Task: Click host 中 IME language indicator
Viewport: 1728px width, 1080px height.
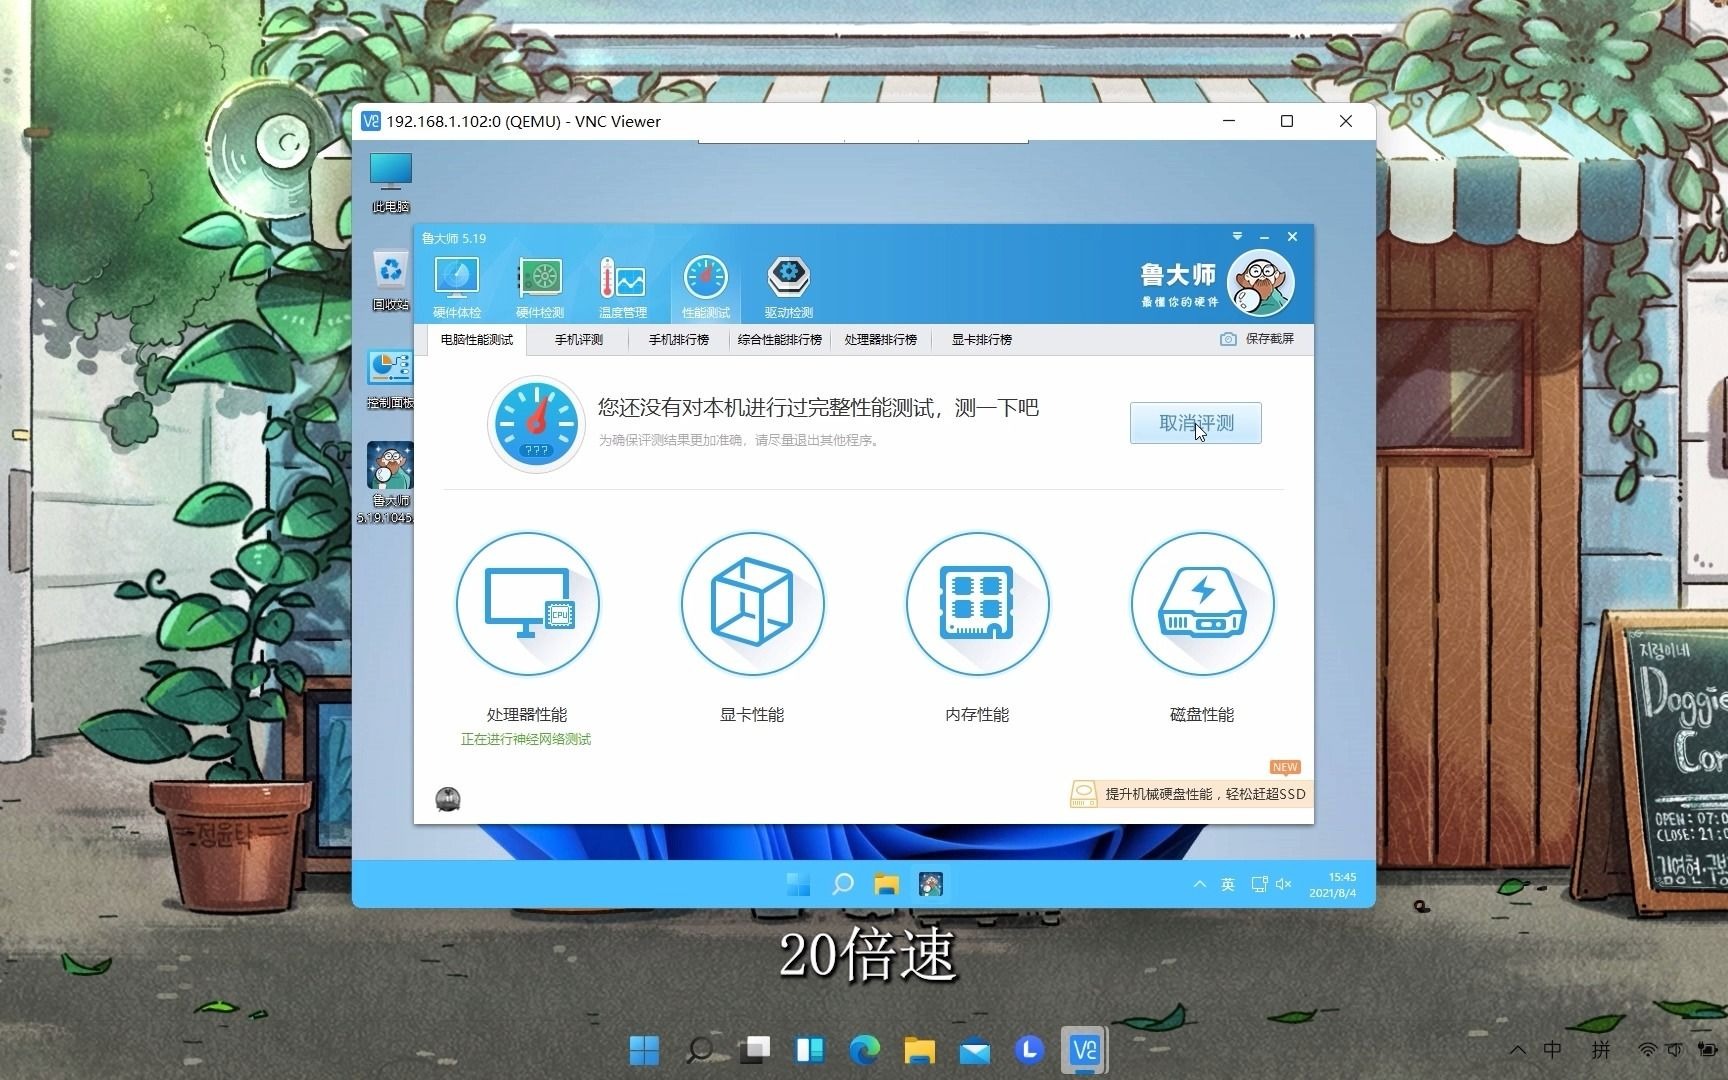Action: (x=1553, y=1050)
